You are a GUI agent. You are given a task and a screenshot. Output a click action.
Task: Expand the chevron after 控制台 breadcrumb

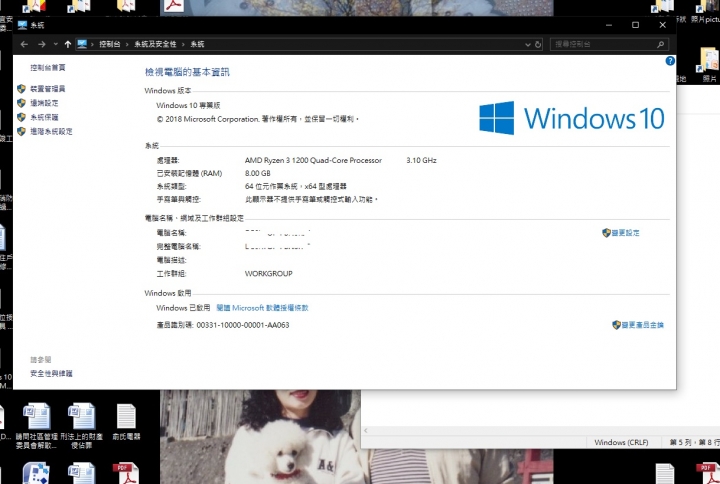[127, 44]
